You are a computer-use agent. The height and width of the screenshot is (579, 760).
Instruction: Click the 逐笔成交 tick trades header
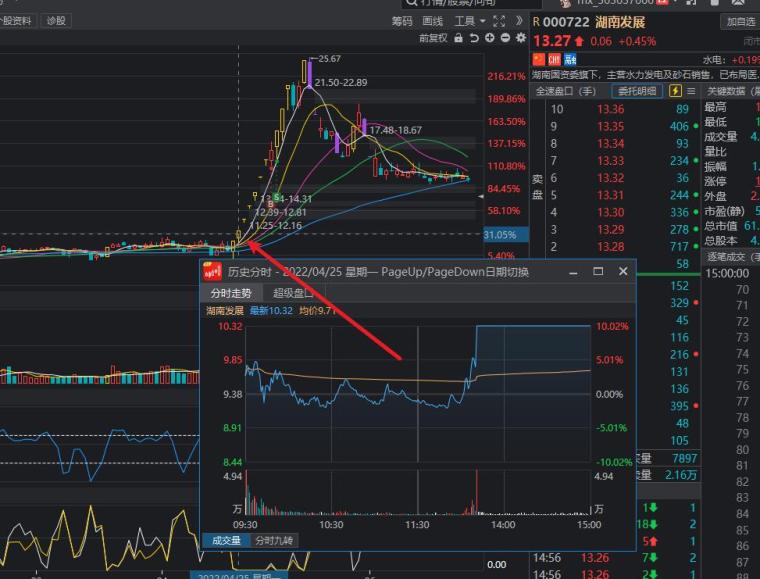point(732,257)
